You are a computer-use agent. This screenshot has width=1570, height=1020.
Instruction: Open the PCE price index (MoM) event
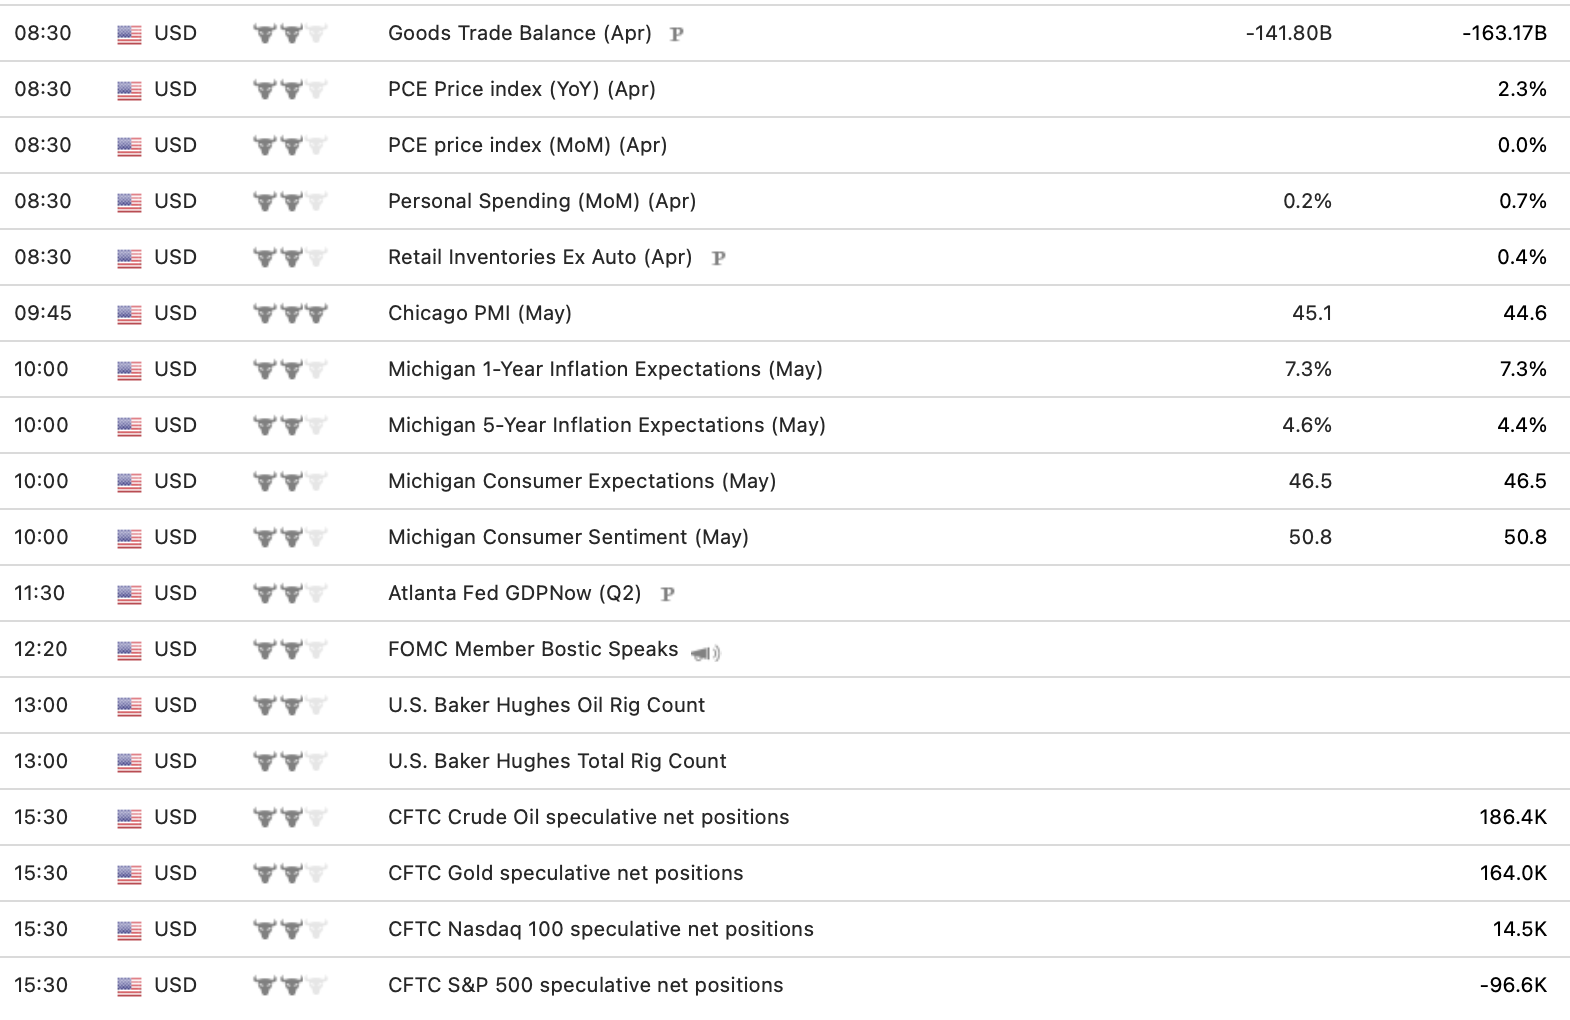(x=527, y=145)
